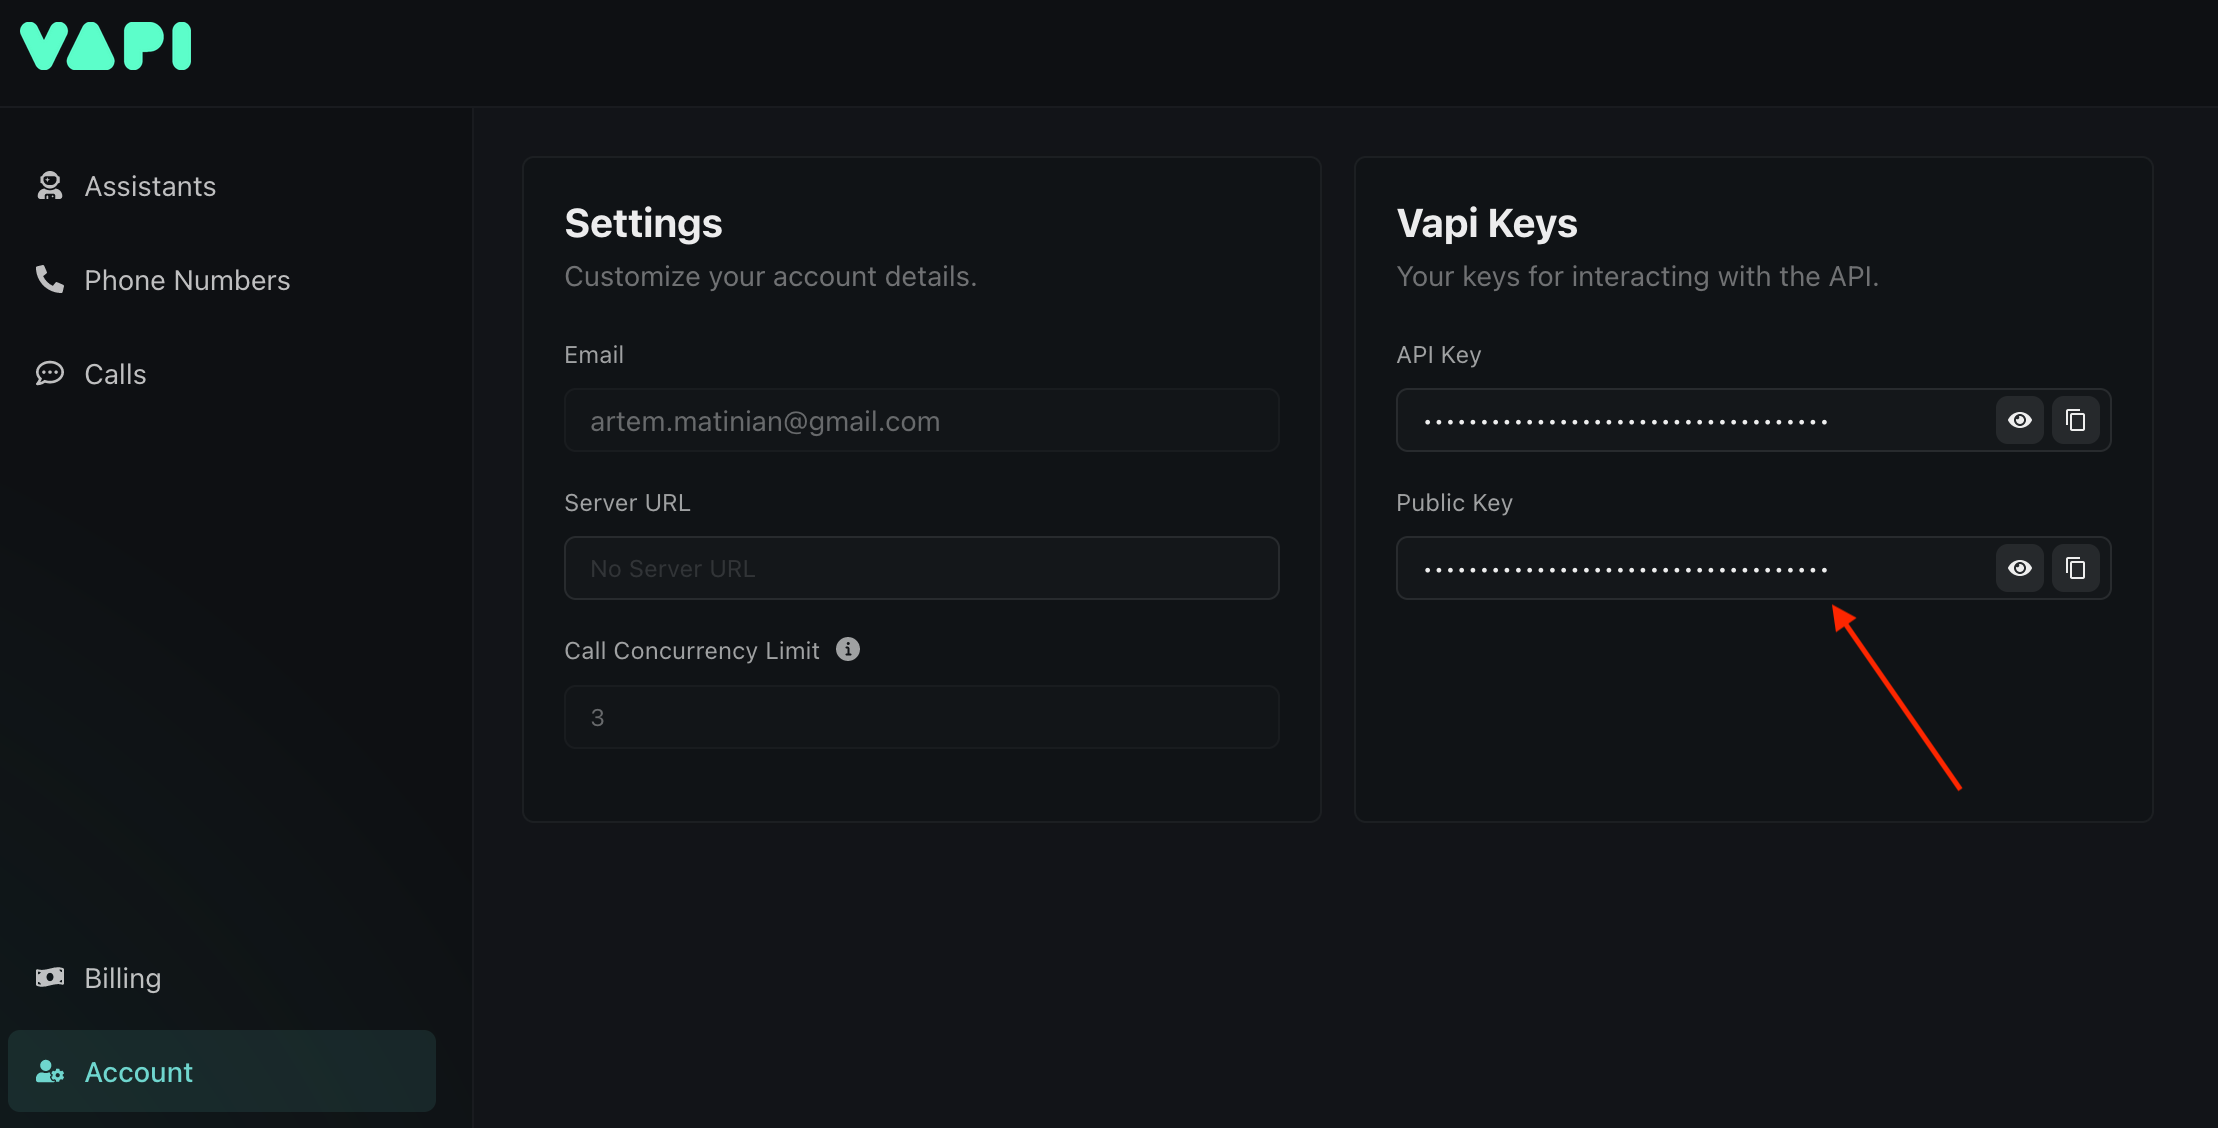
Task: Click the Phone Numbers handset icon
Action: point(49,279)
